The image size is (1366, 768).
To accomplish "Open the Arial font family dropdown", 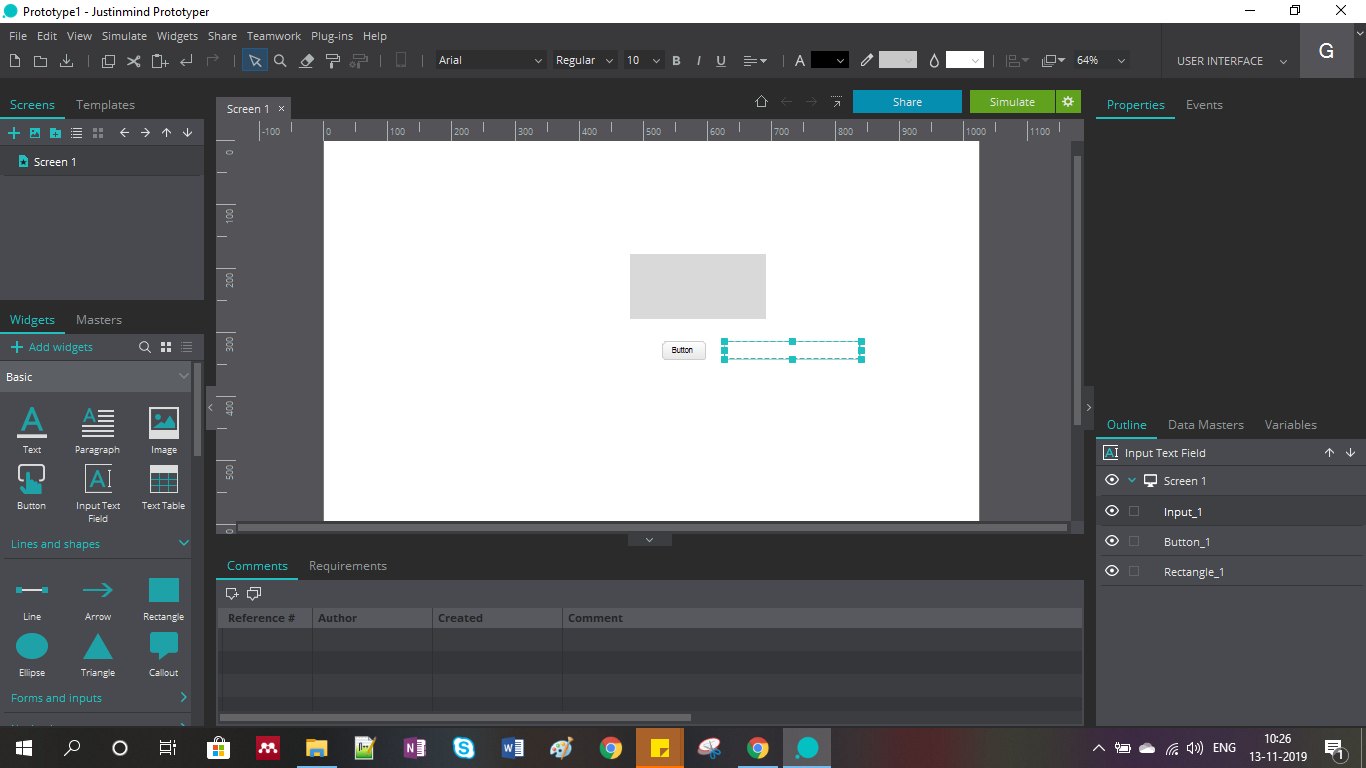I will pos(490,61).
